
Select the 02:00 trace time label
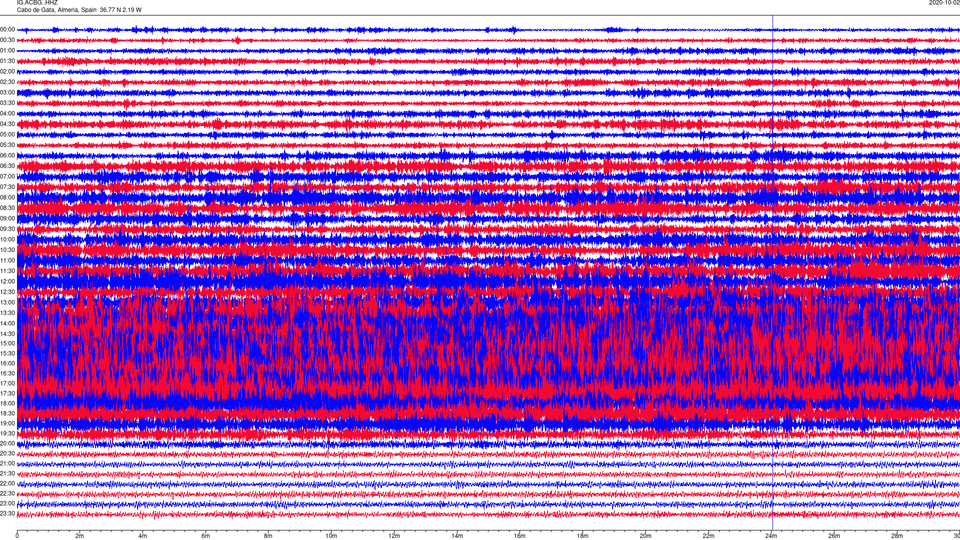point(7,72)
